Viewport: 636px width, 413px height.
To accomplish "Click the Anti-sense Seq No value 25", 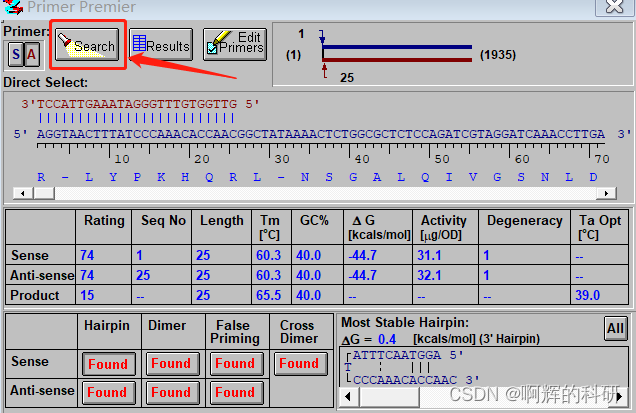I will coord(143,275).
